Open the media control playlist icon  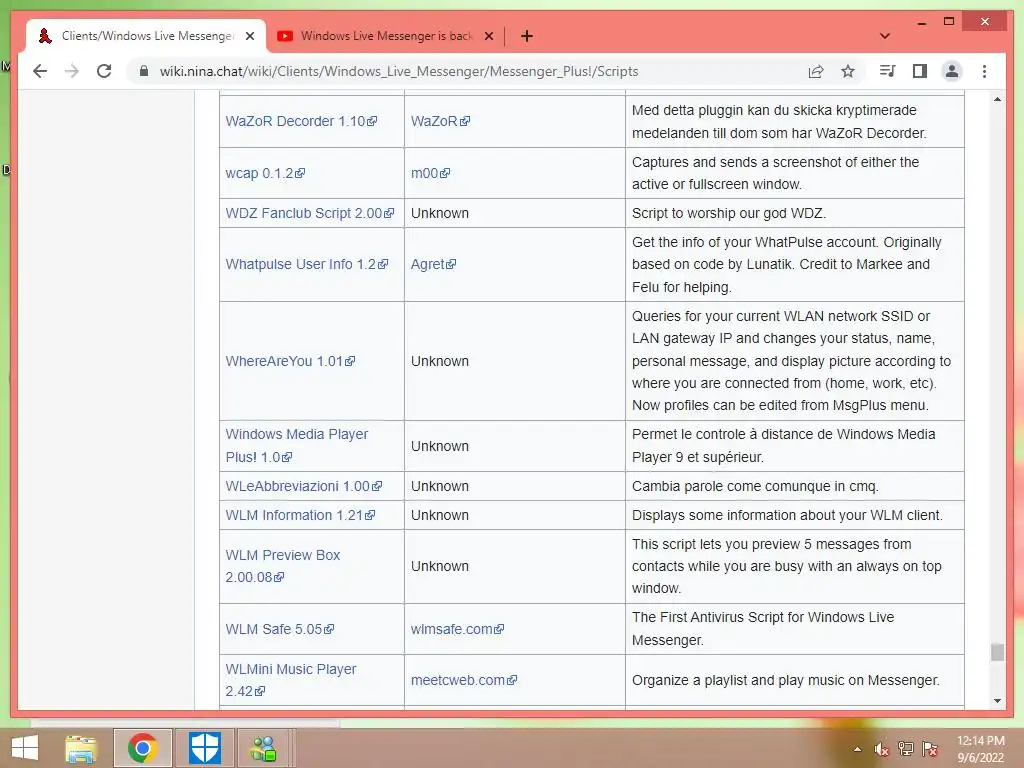coord(888,71)
